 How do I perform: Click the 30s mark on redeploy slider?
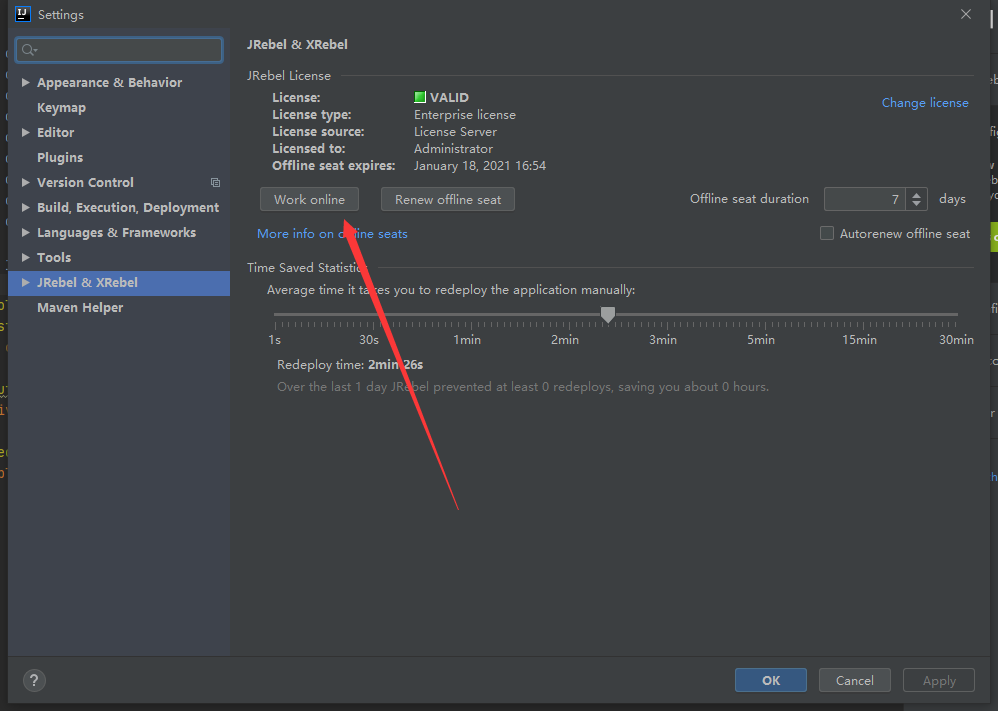[369, 340]
